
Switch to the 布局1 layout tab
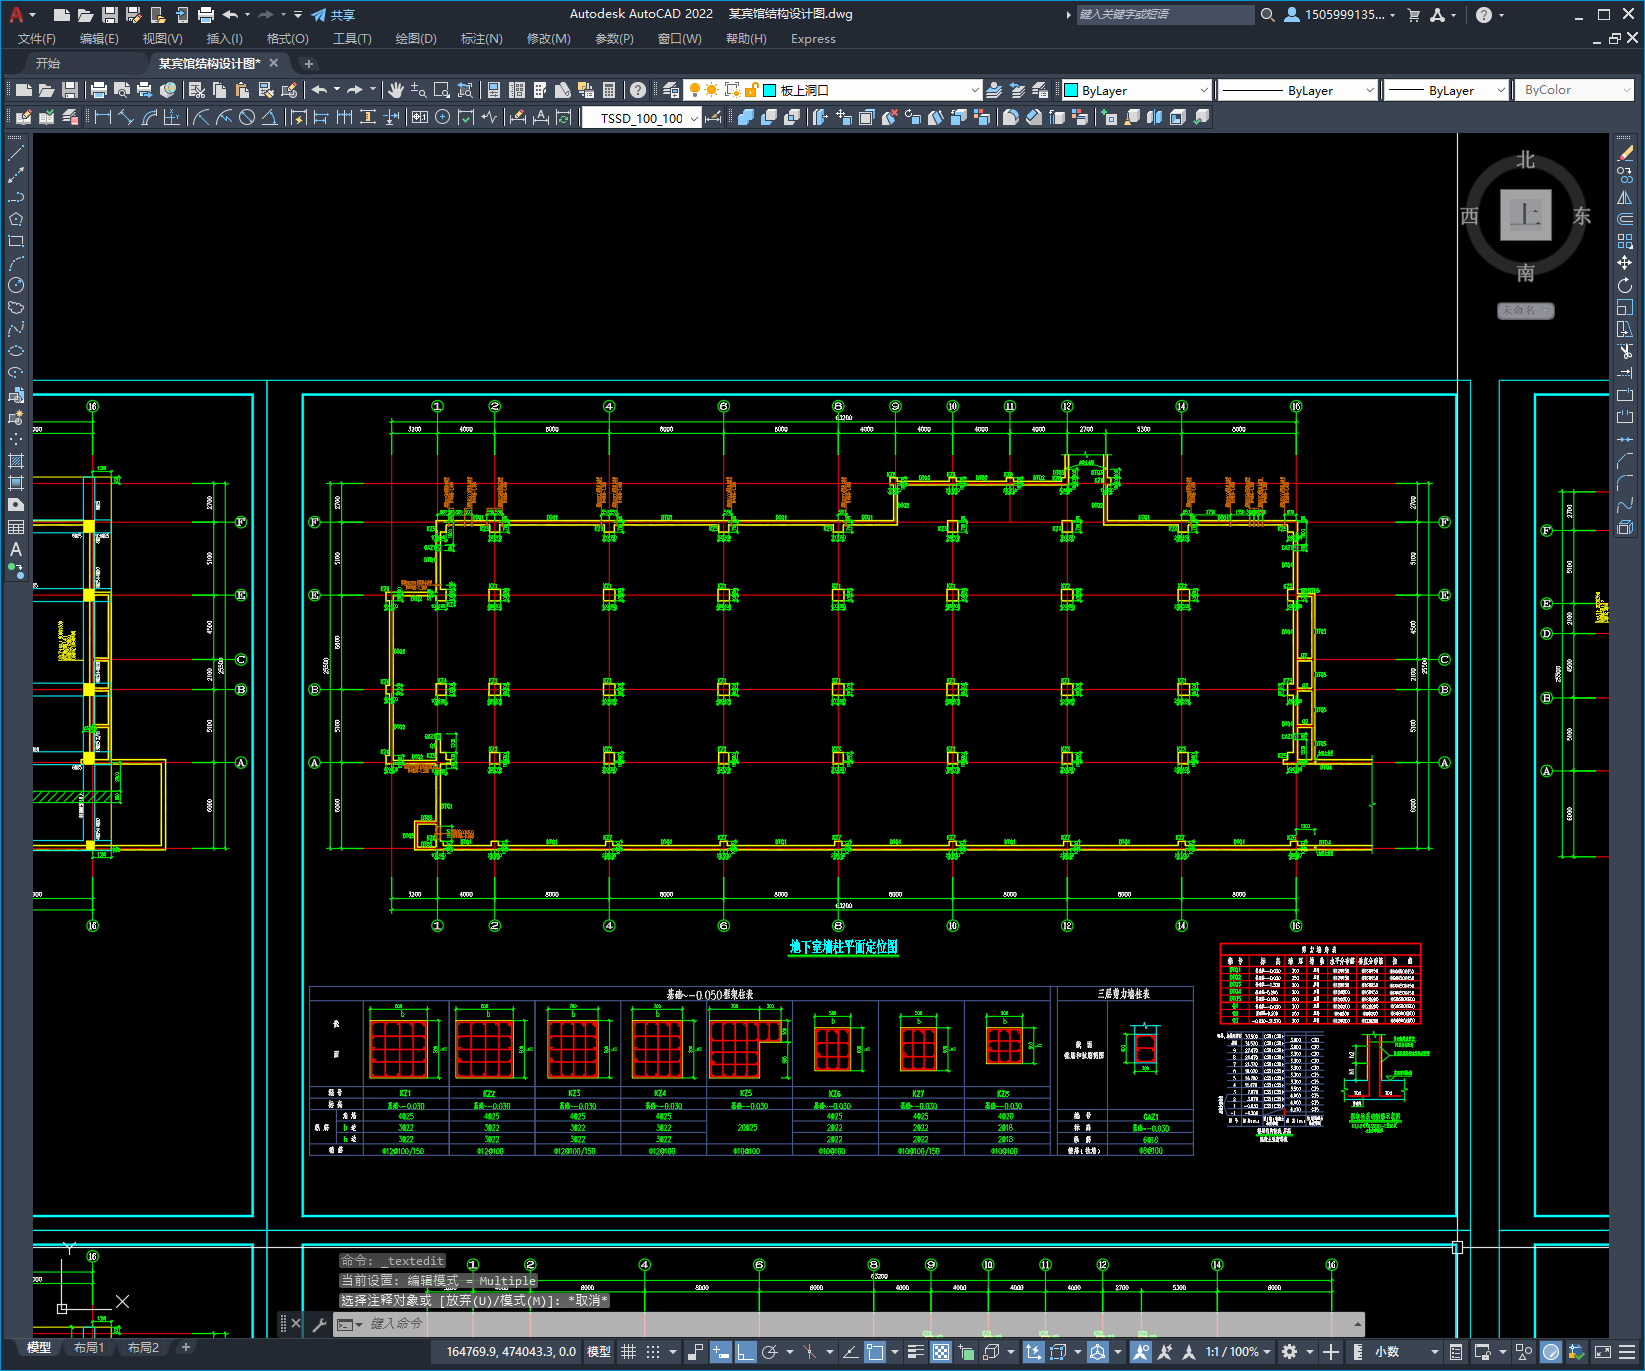89,1348
